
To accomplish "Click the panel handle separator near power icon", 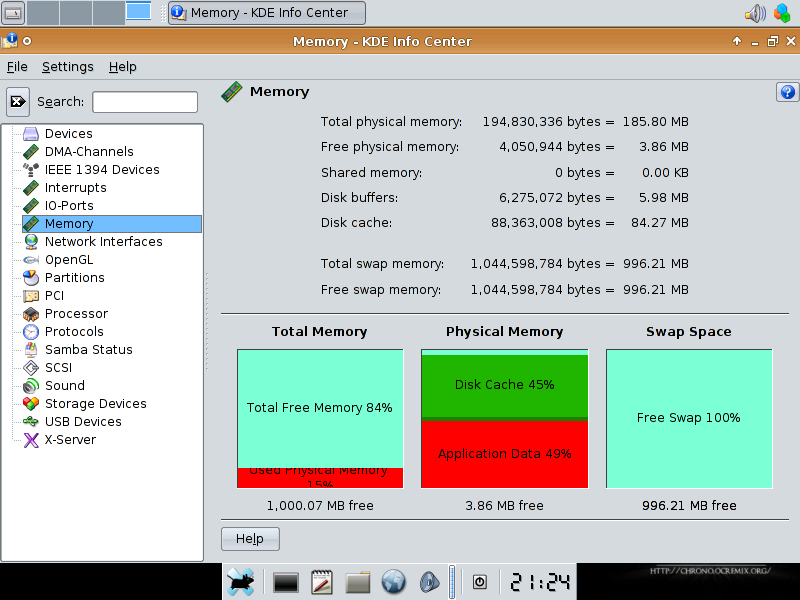I will click(452, 582).
